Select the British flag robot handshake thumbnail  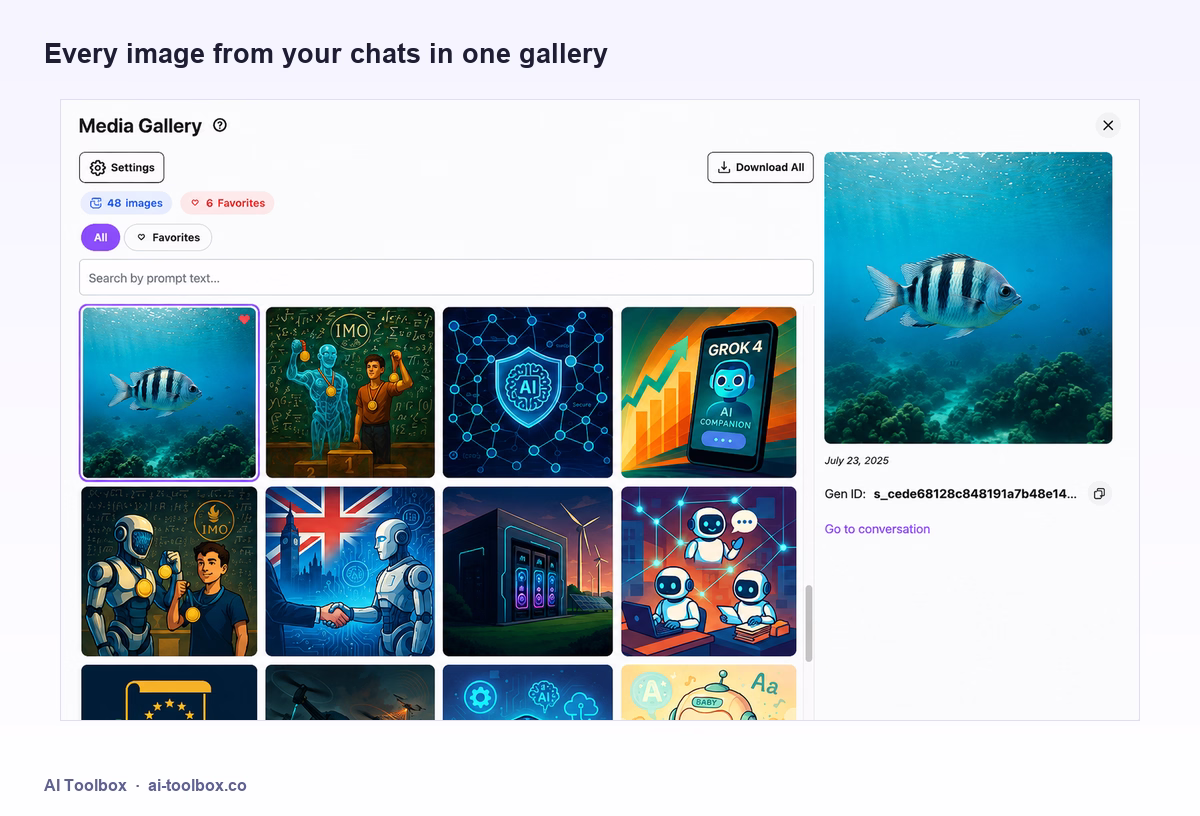pyautogui.click(x=350, y=571)
